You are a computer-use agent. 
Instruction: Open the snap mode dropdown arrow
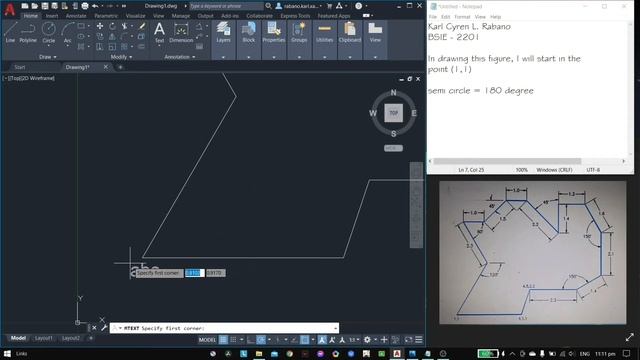[241, 340]
